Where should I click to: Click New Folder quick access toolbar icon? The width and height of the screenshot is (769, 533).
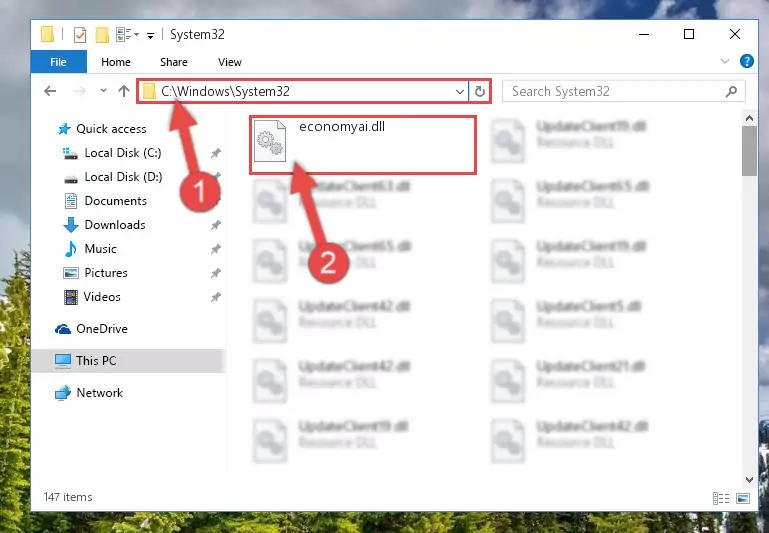102,34
